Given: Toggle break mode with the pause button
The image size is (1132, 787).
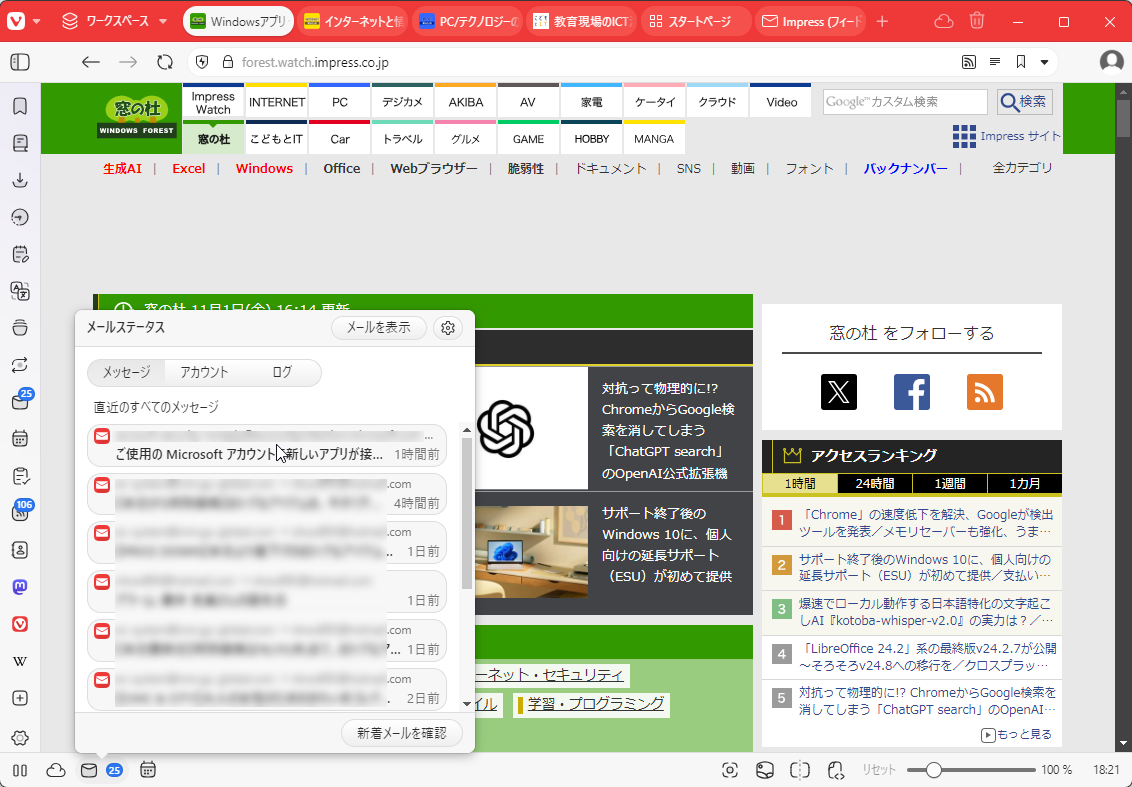Looking at the screenshot, I should pos(20,770).
